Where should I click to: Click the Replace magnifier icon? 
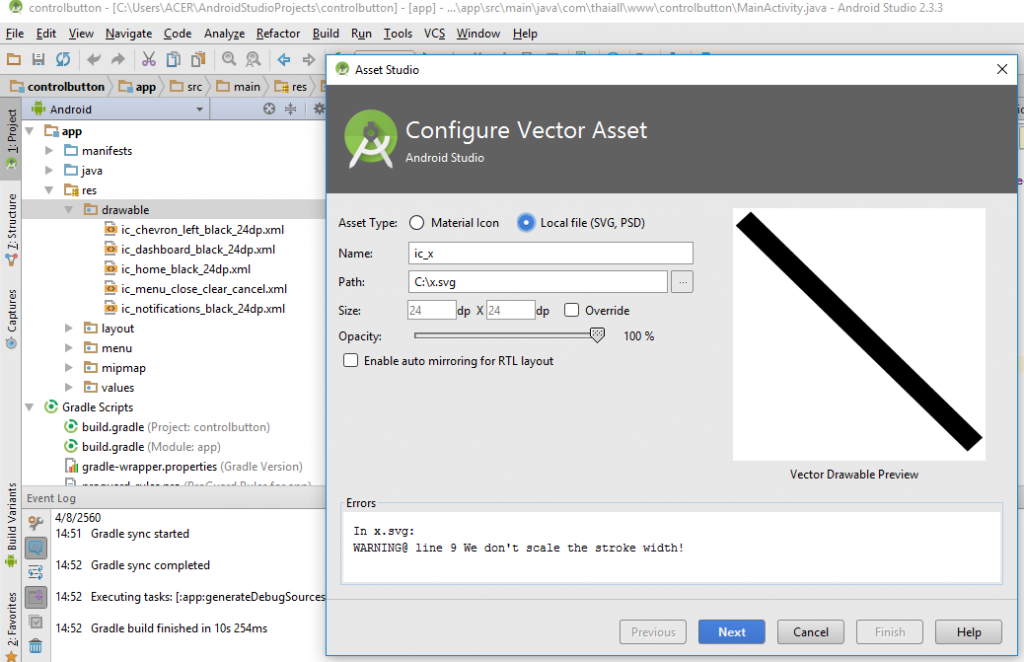pyautogui.click(x=253, y=59)
